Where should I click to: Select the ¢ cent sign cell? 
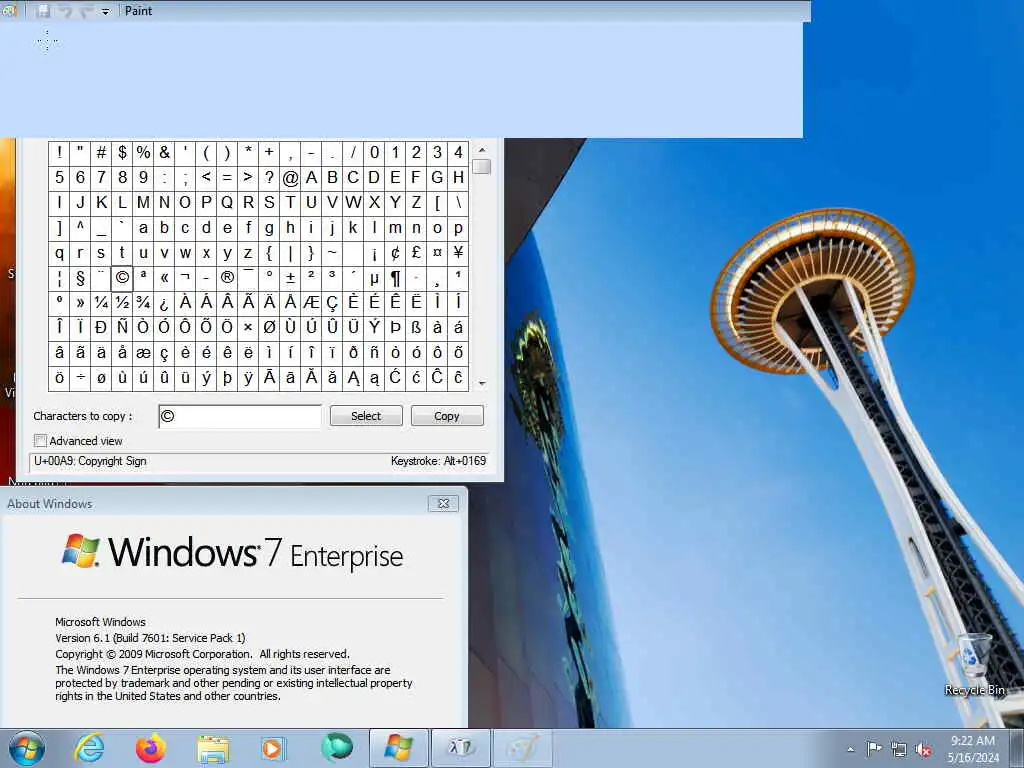[395, 253]
